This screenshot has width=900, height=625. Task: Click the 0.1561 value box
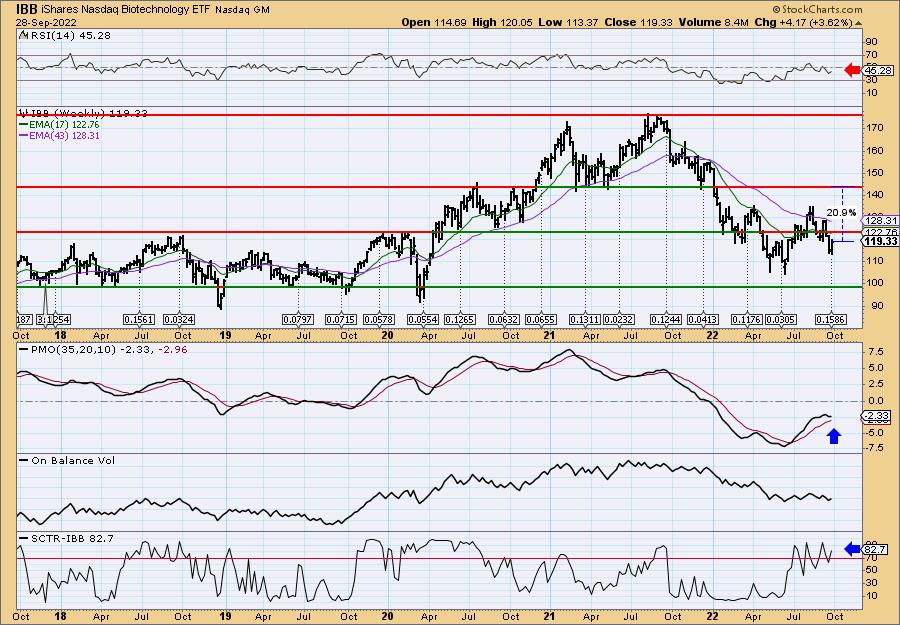click(x=139, y=319)
